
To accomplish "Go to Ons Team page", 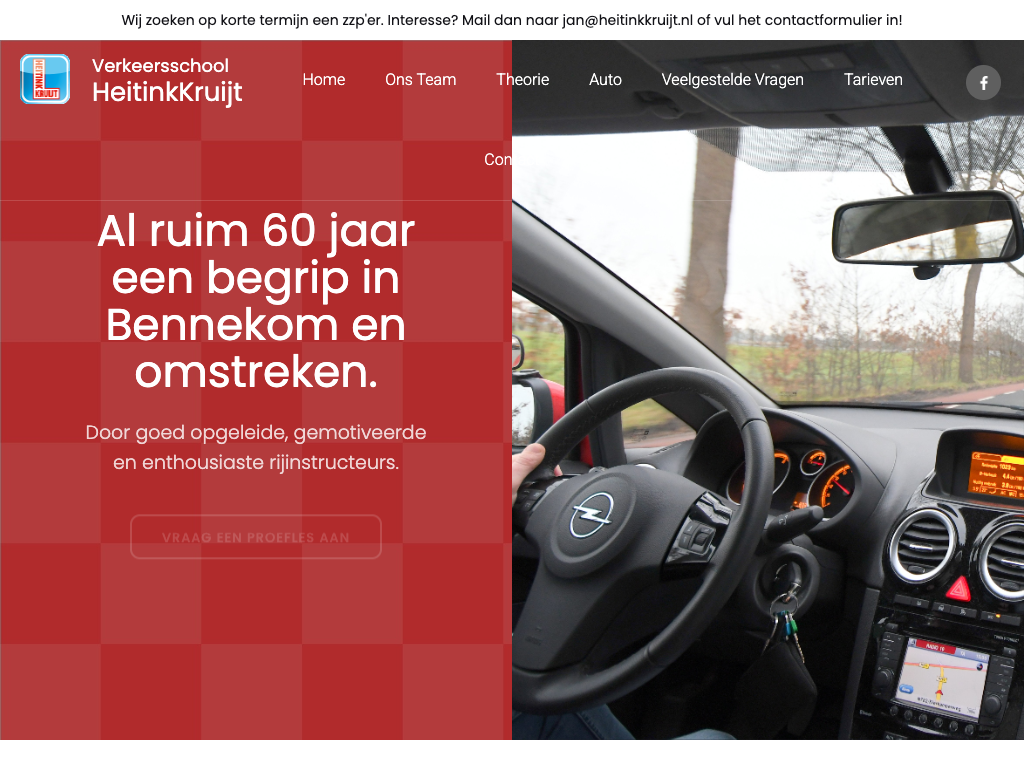I will [421, 80].
